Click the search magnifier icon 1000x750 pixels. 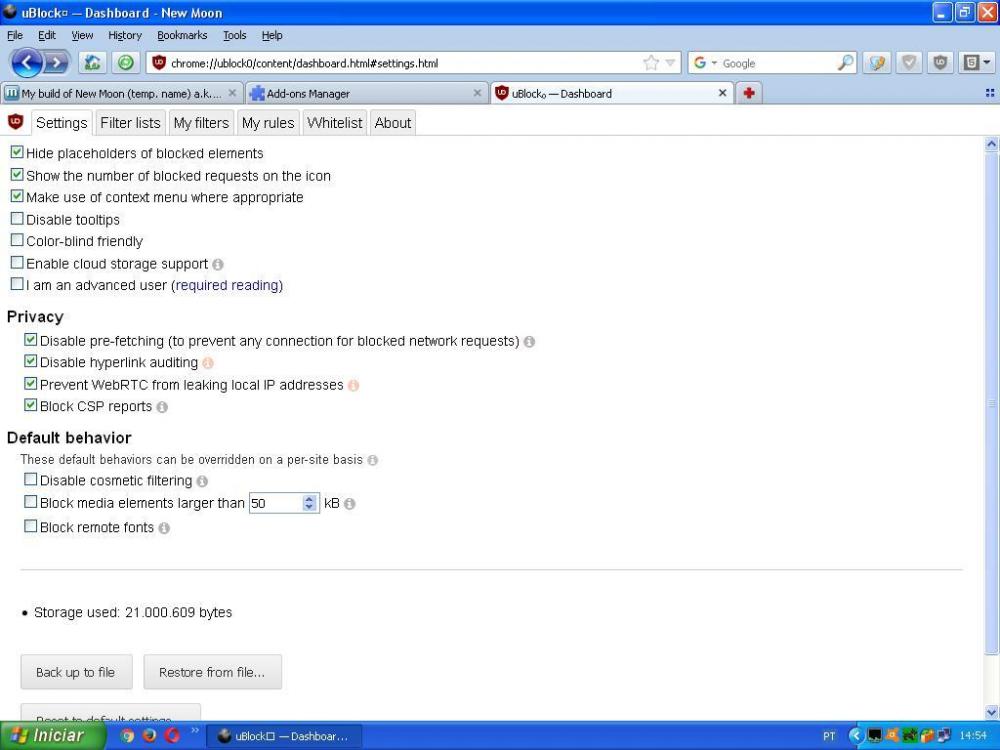click(x=846, y=63)
